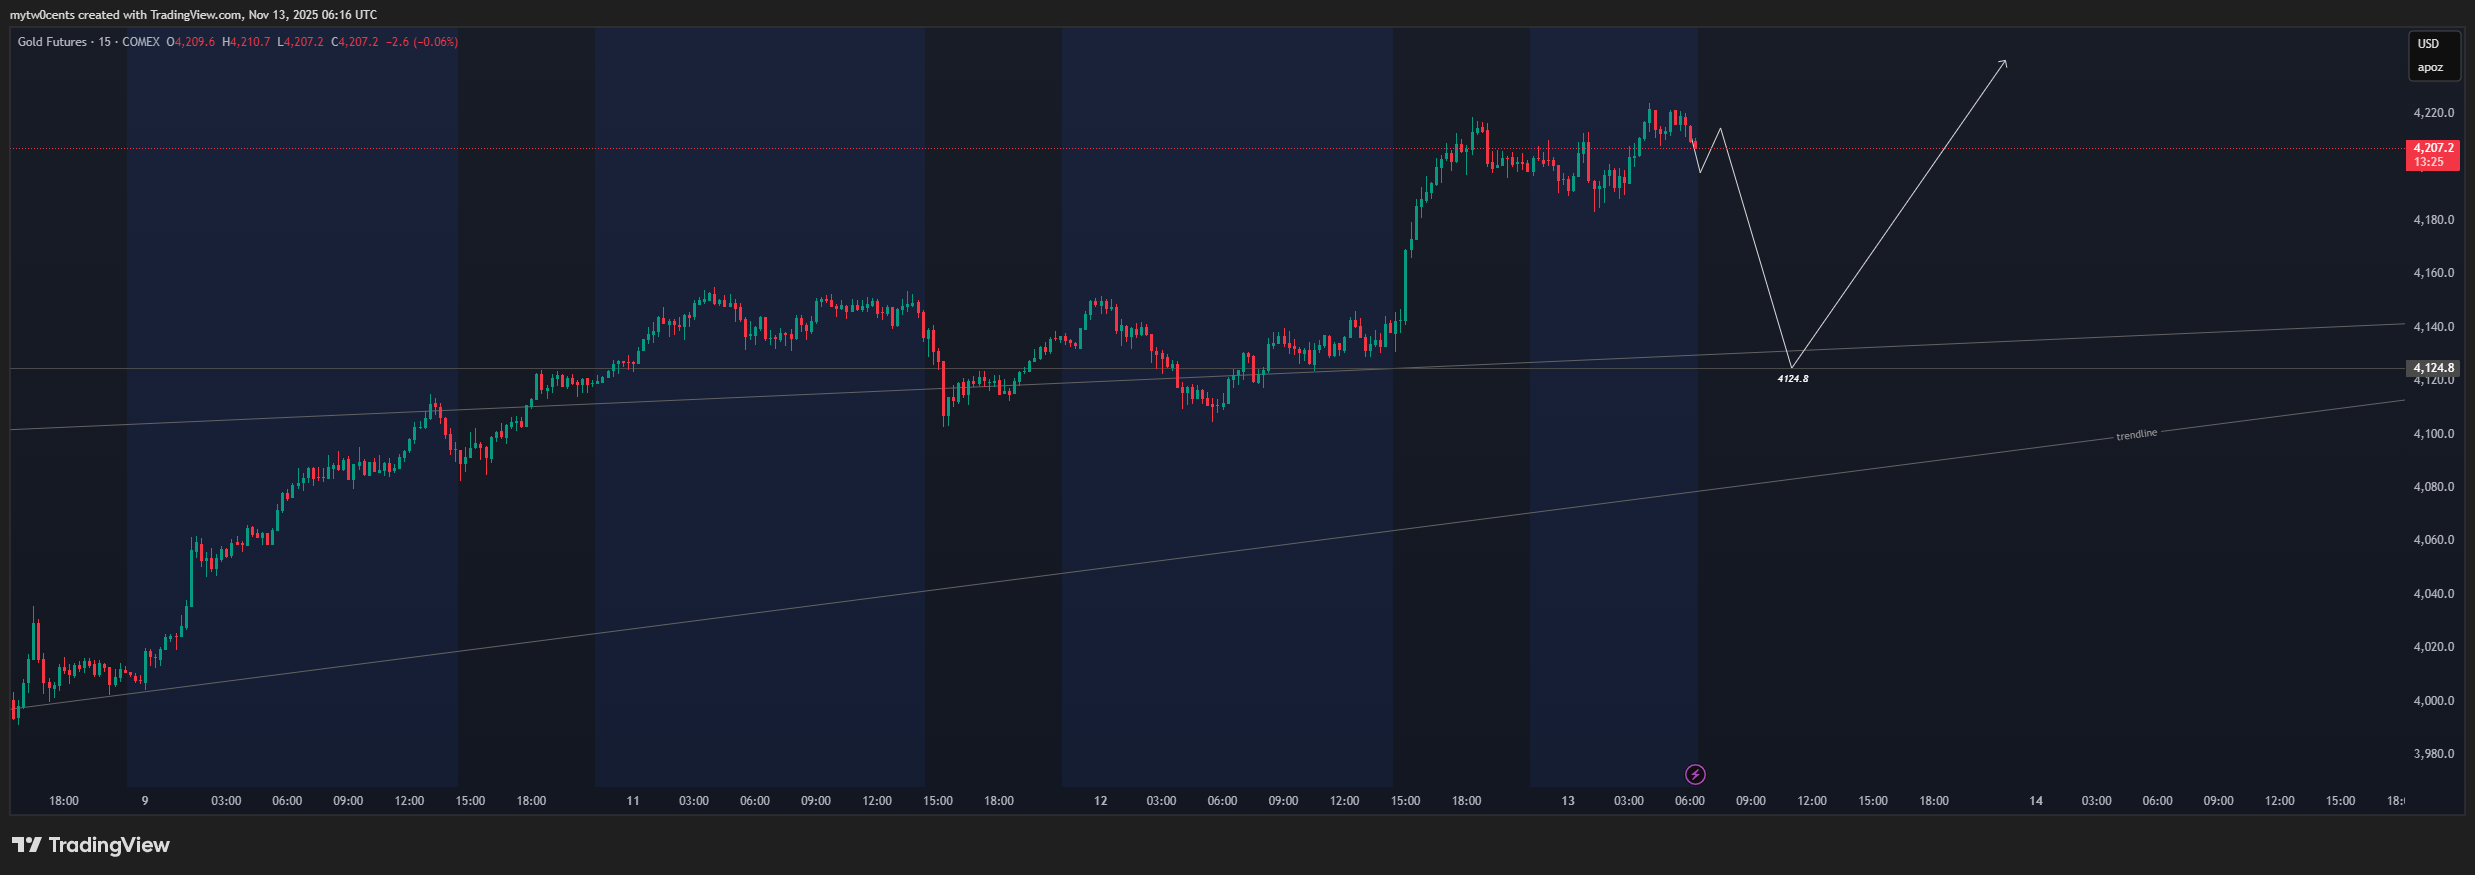Click the open value O4,209.6
2475x875 pixels.
pyautogui.click(x=191, y=42)
